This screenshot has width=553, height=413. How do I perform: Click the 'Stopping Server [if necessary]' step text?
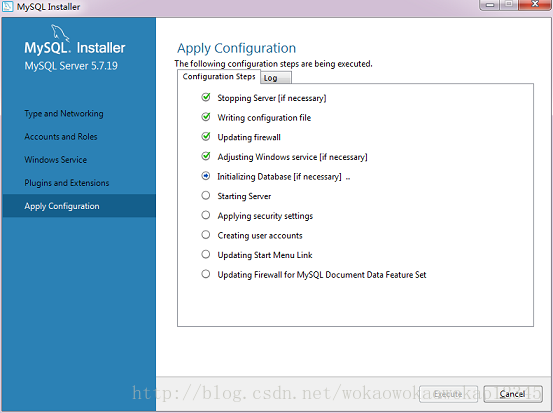click(272, 98)
